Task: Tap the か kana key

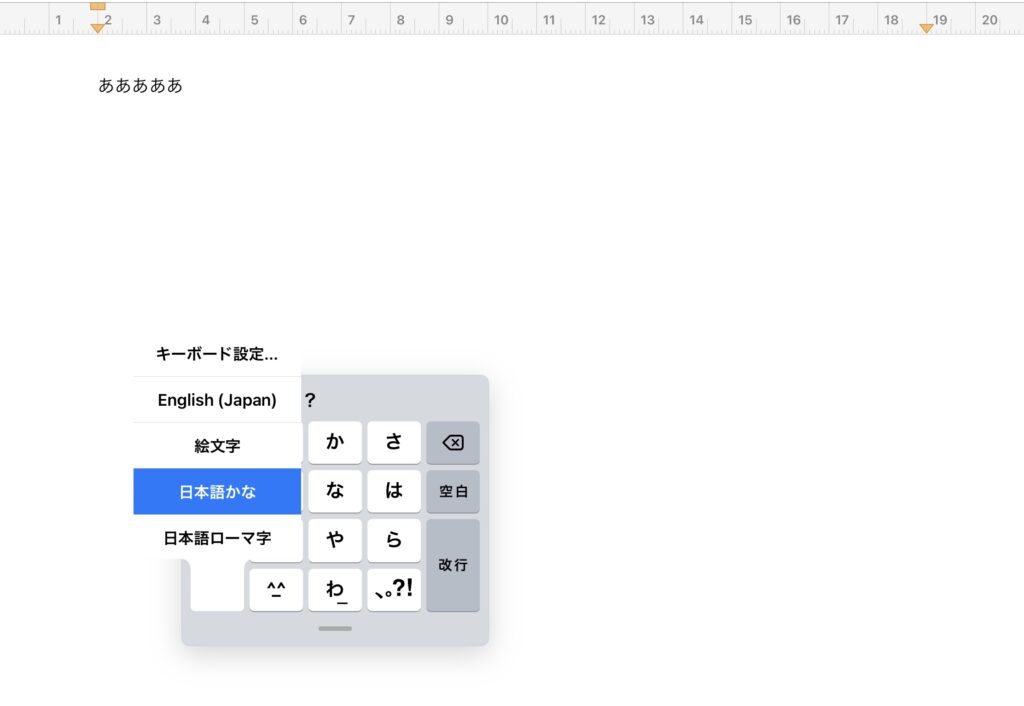Action: [335, 442]
